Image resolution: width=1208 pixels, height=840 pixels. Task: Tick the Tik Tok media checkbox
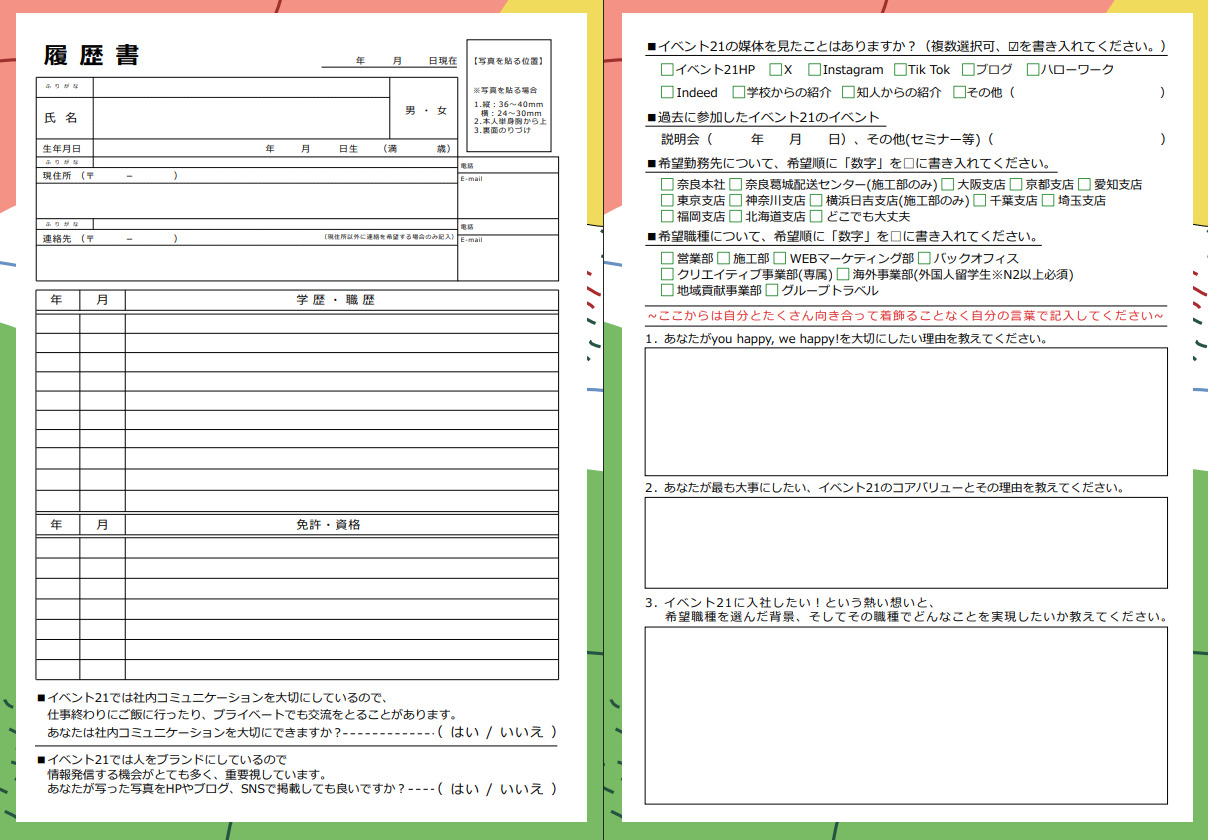(x=900, y=70)
